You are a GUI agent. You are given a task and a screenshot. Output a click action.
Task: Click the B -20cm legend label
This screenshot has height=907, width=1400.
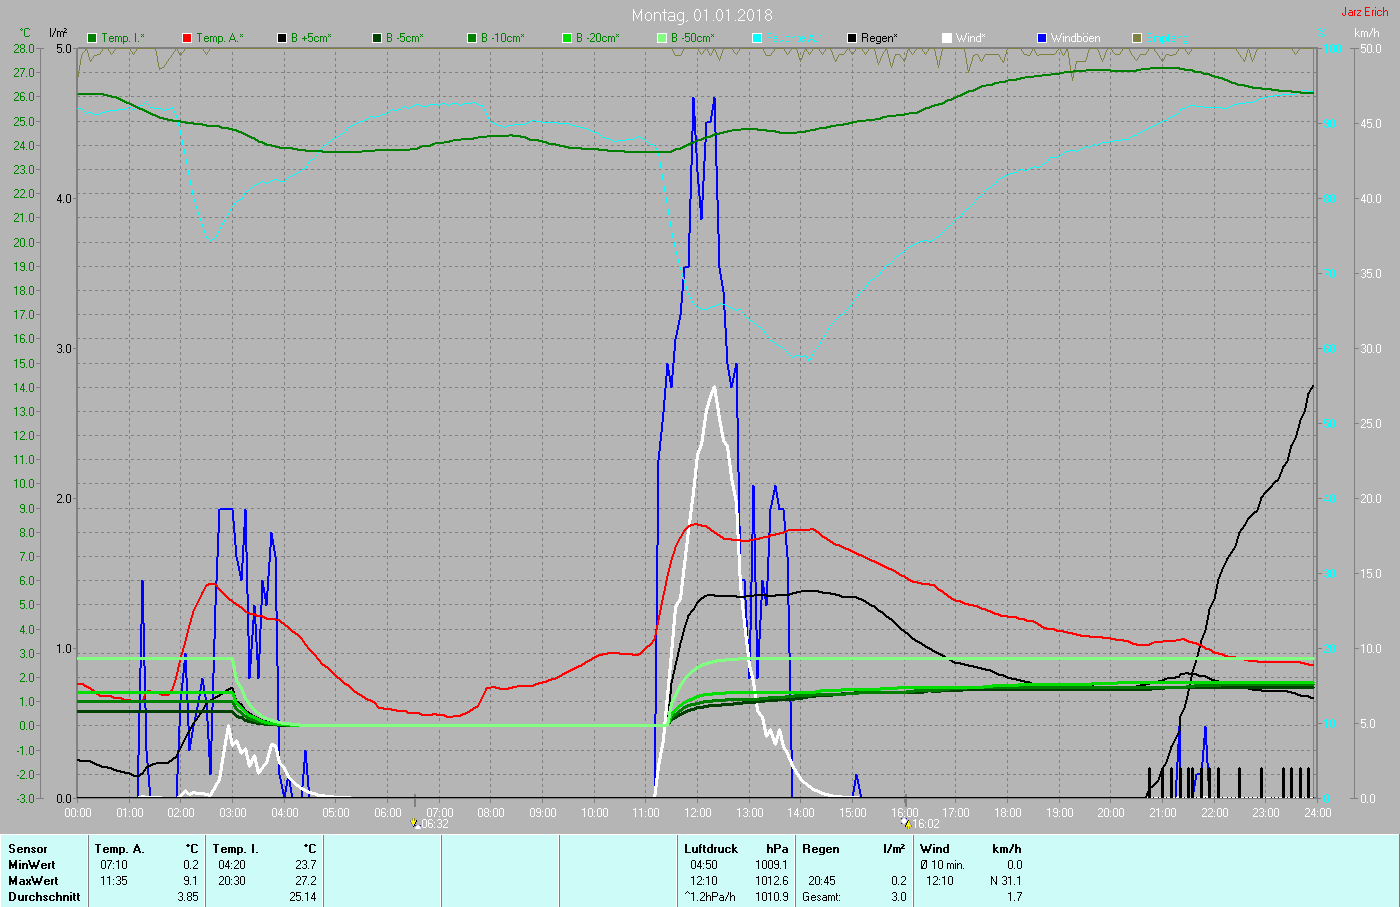coord(597,38)
